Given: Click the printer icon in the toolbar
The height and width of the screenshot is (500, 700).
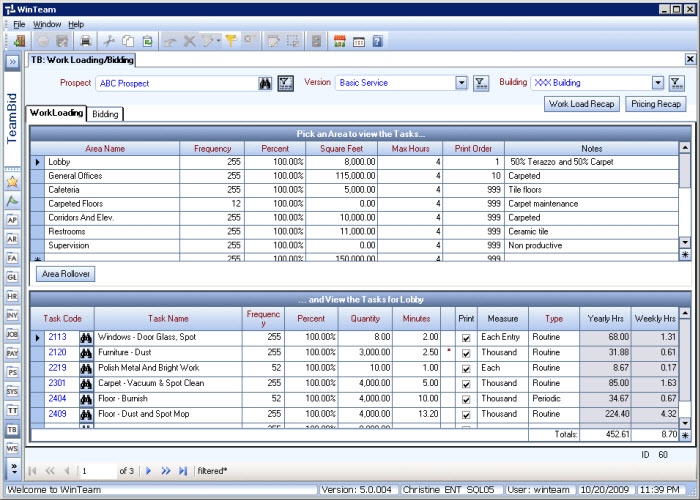Looking at the screenshot, I should click(85, 42).
